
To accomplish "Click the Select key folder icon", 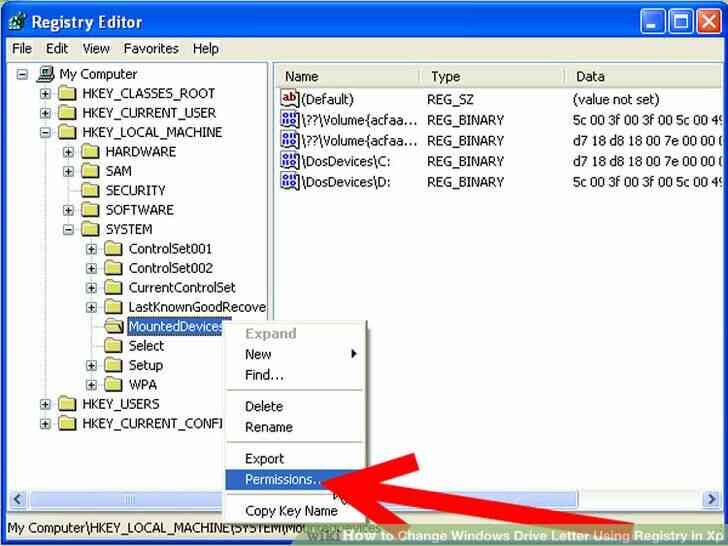I will [114, 346].
